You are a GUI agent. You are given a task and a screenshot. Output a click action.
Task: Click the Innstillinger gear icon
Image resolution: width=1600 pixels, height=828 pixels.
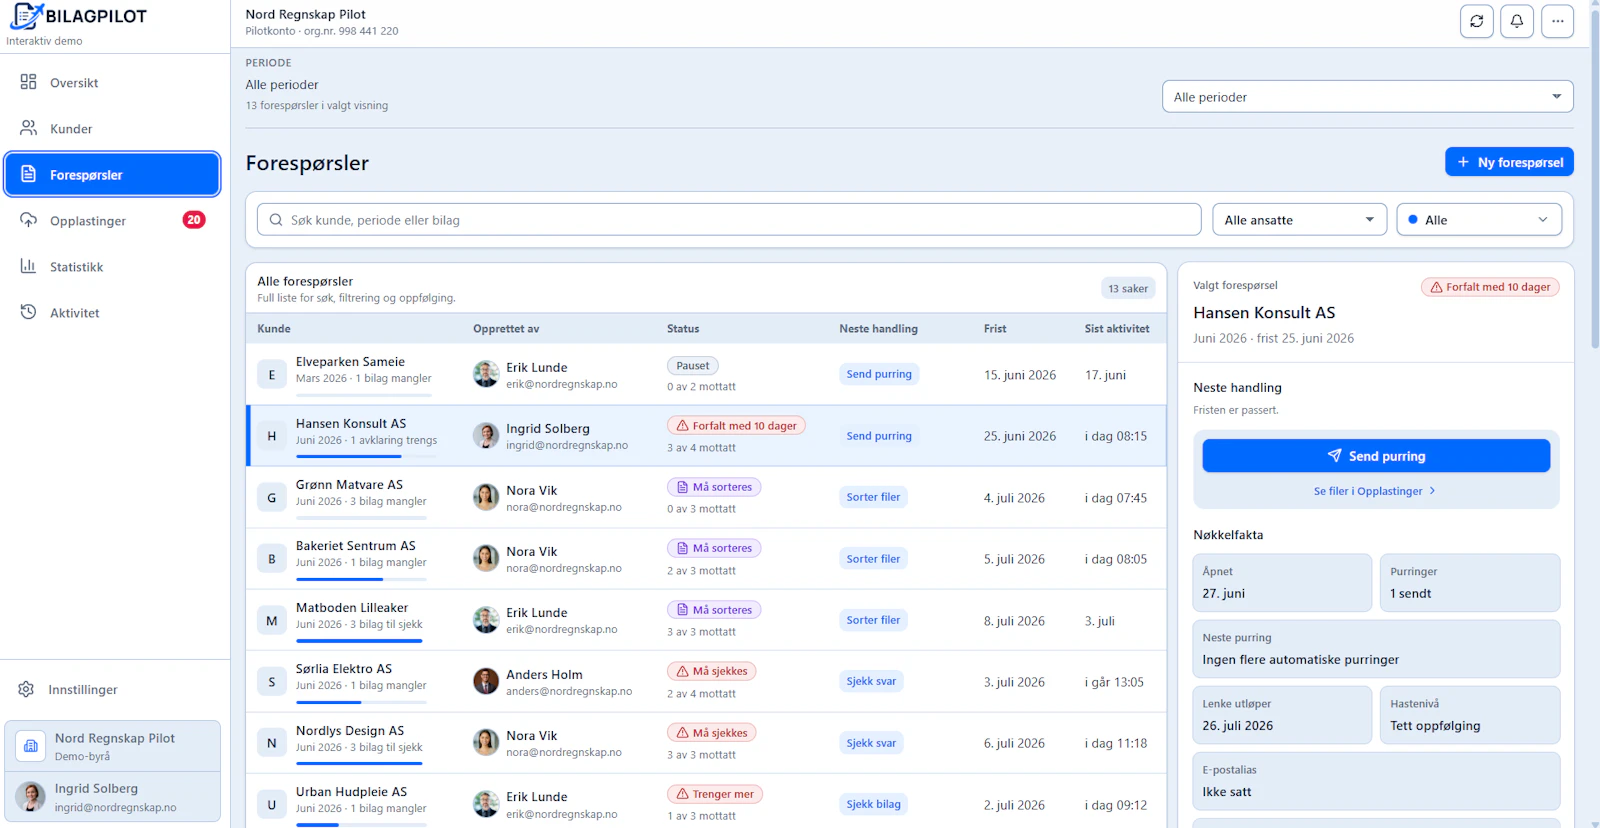click(x=26, y=689)
